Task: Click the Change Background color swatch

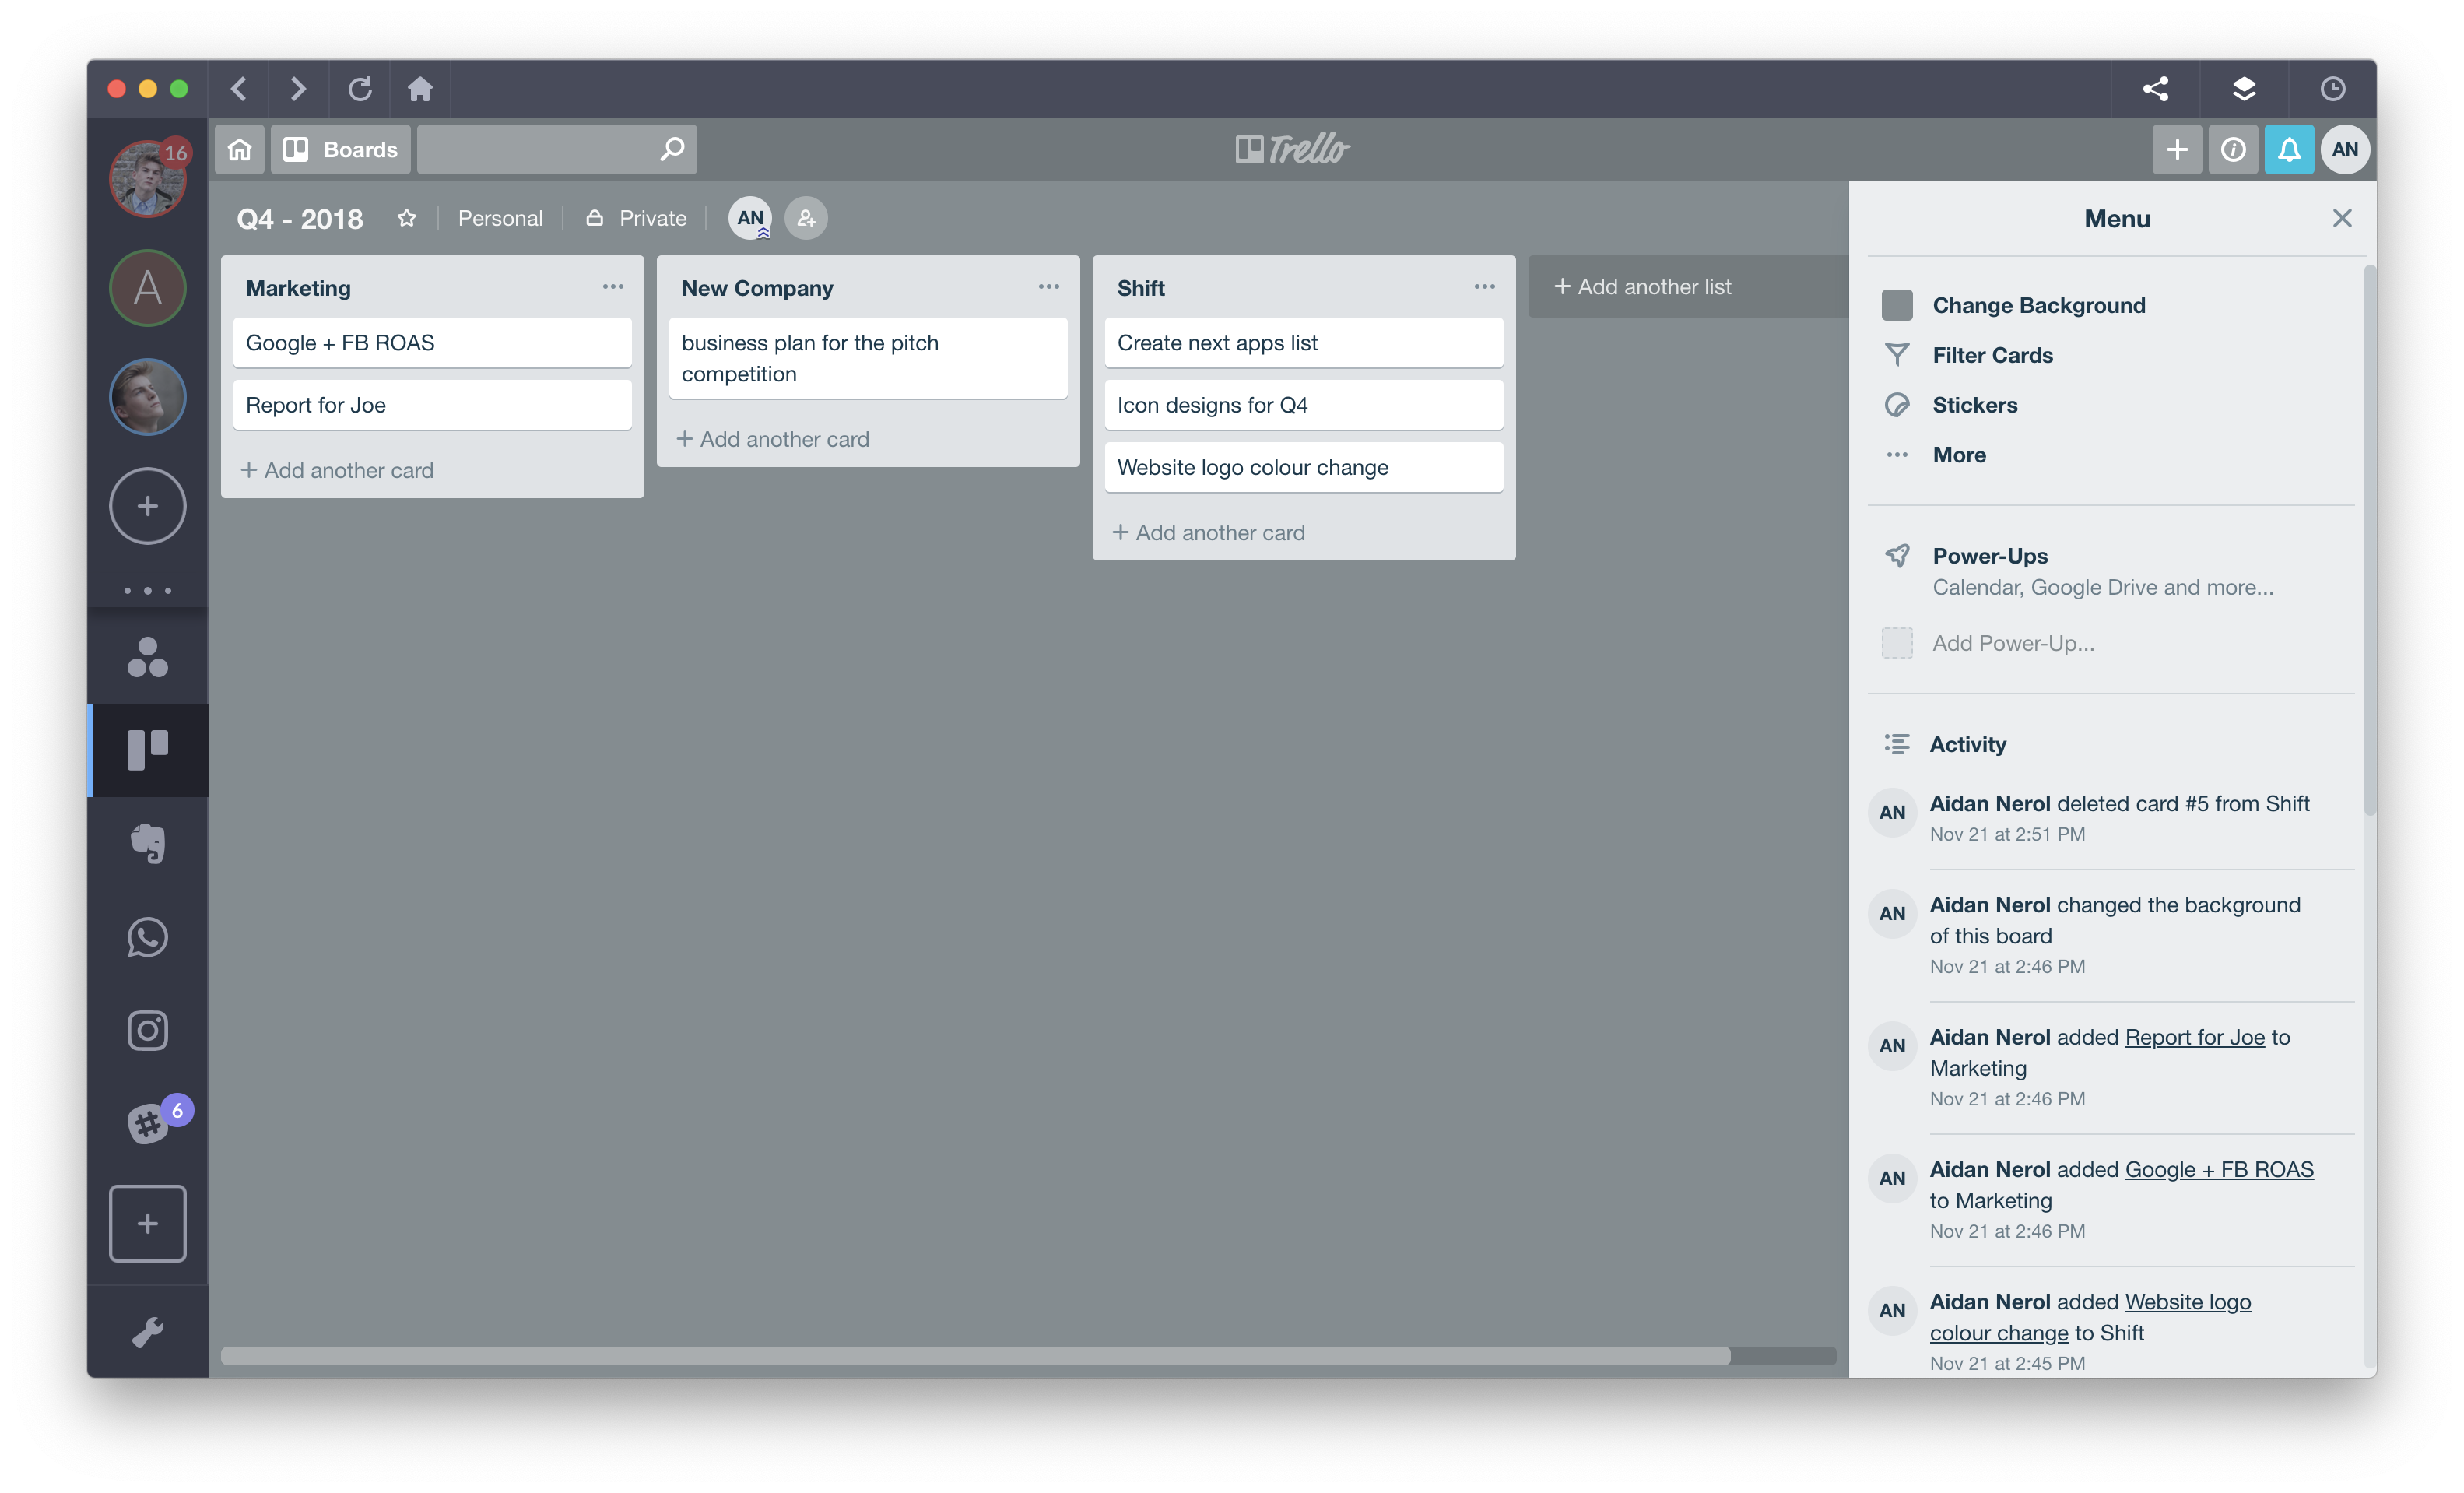Action: click(x=1897, y=305)
